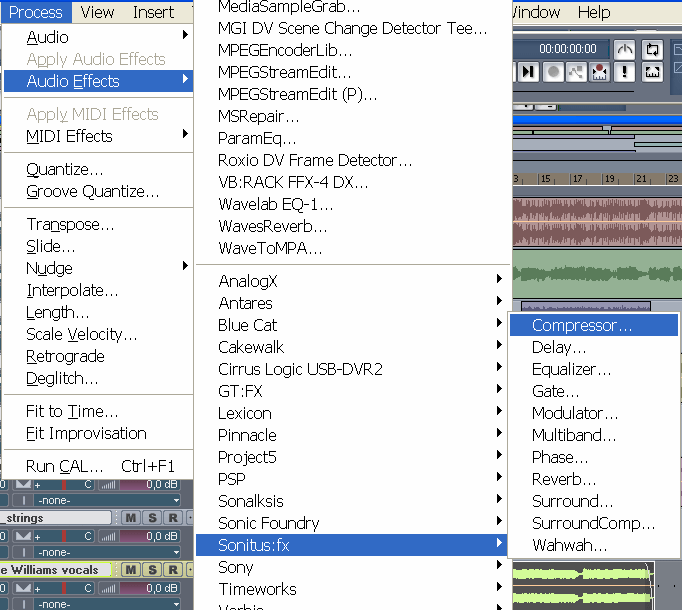Open the Help menu
The height and width of the screenshot is (610, 682).
click(594, 12)
